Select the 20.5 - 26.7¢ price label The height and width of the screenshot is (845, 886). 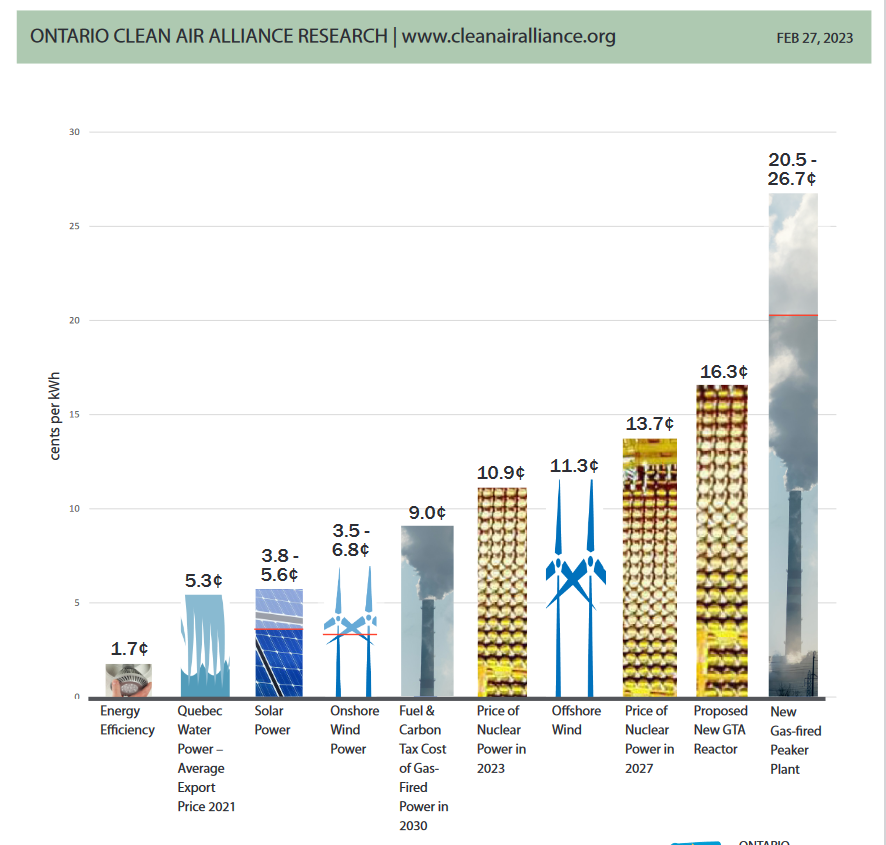click(x=792, y=169)
